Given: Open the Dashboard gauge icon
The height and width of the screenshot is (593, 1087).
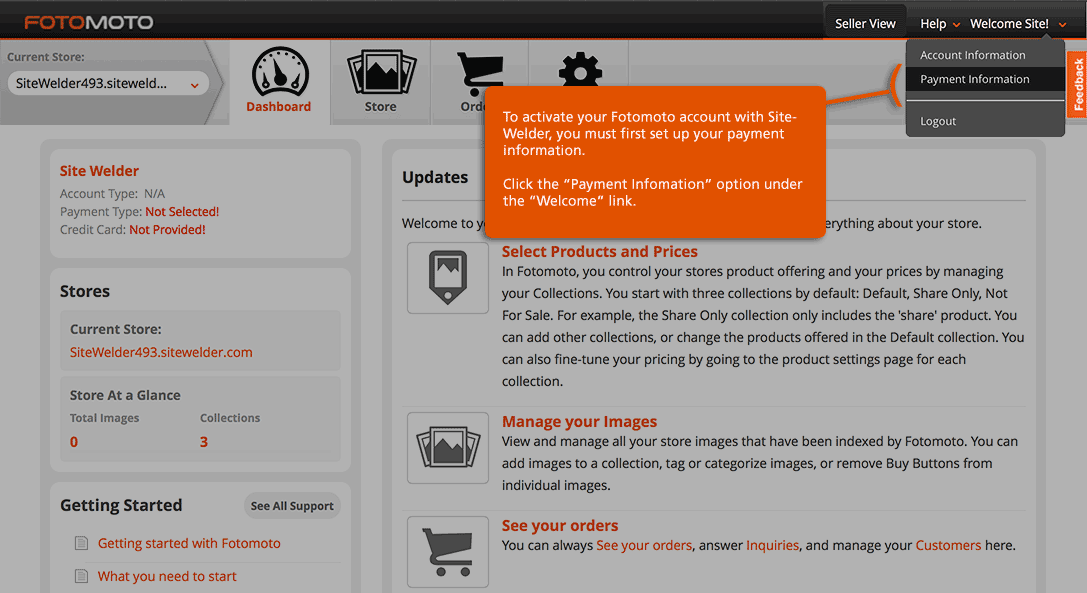Looking at the screenshot, I should pyautogui.click(x=279, y=72).
